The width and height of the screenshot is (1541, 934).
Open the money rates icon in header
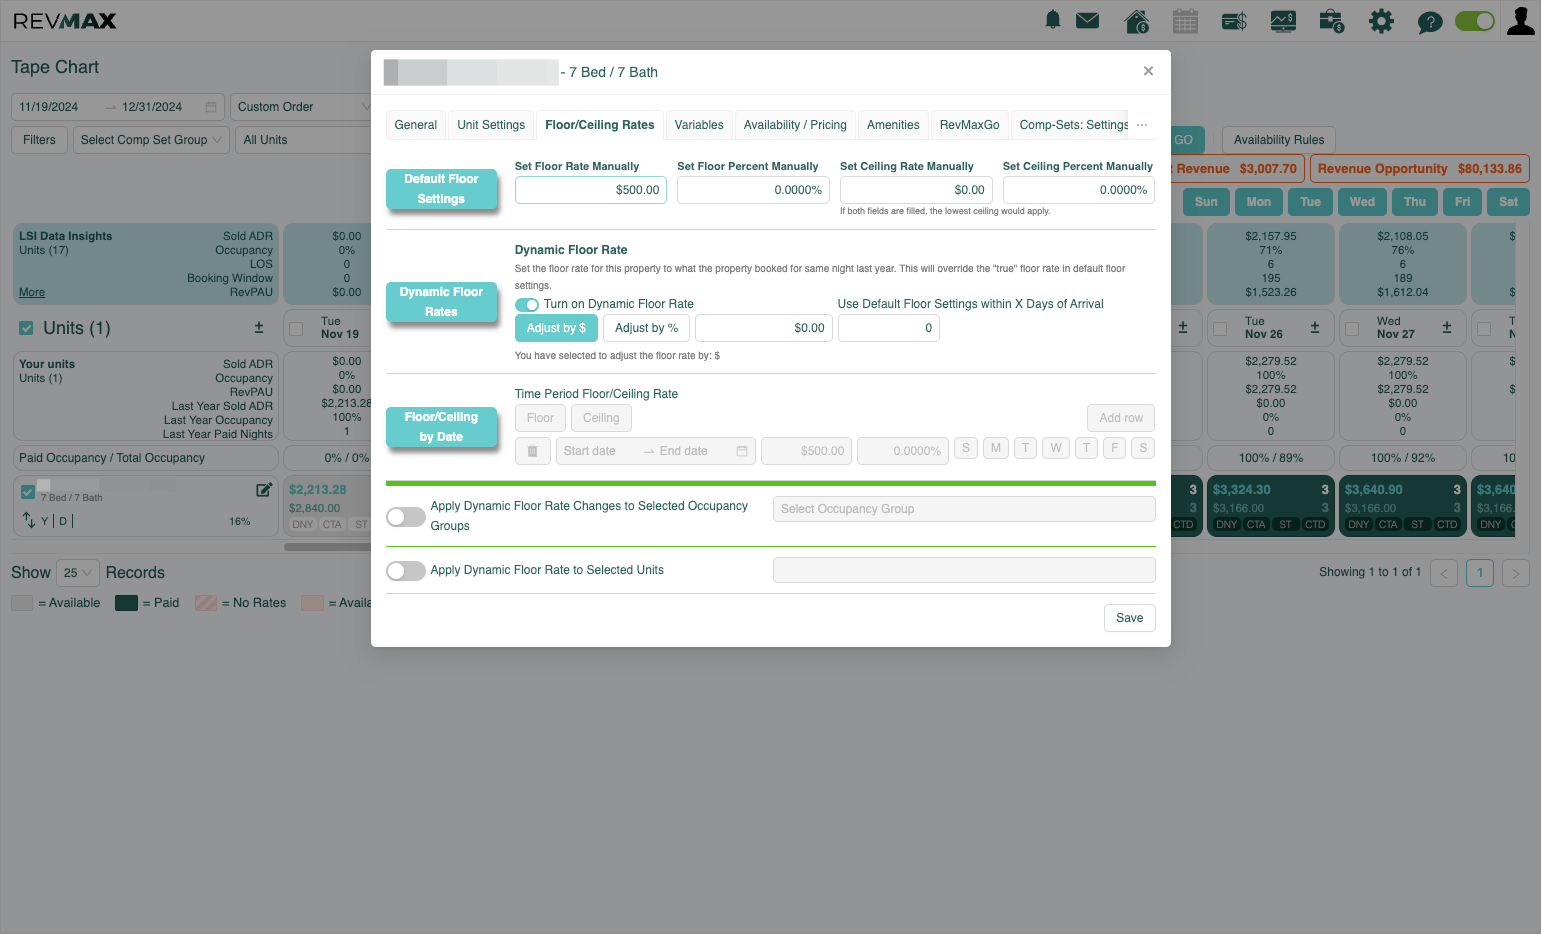pos(1234,21)
